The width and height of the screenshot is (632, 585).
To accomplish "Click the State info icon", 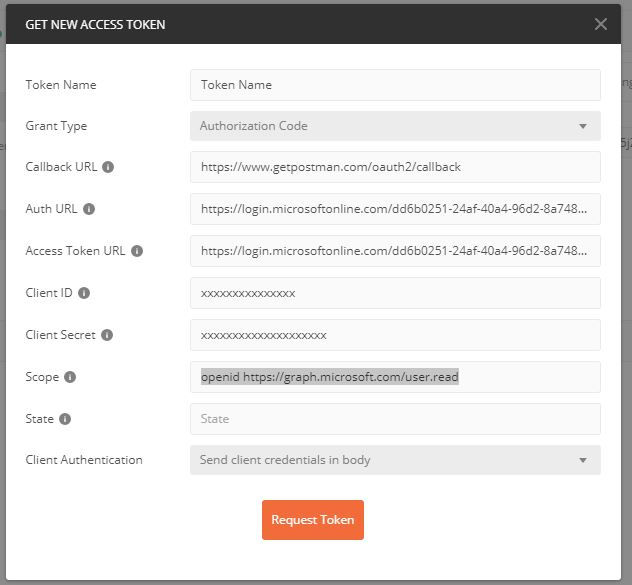I will pyautogui.click(x=65, y=419).
